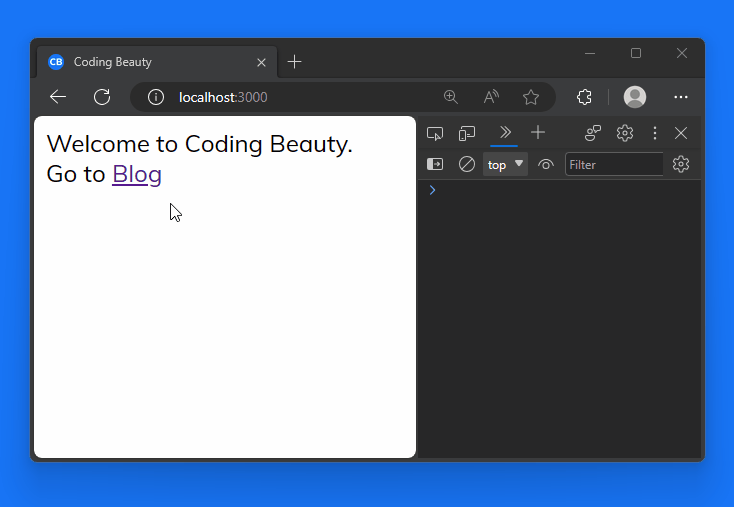This screenshot has height=507, width=734.
Task: Open console settings gear
Action: [x=681, y=165]
